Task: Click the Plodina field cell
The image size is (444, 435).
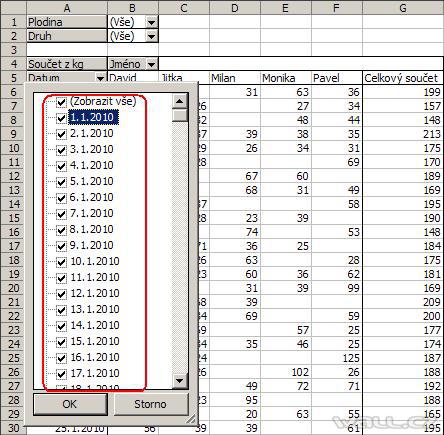Action: tap(67, 22)
